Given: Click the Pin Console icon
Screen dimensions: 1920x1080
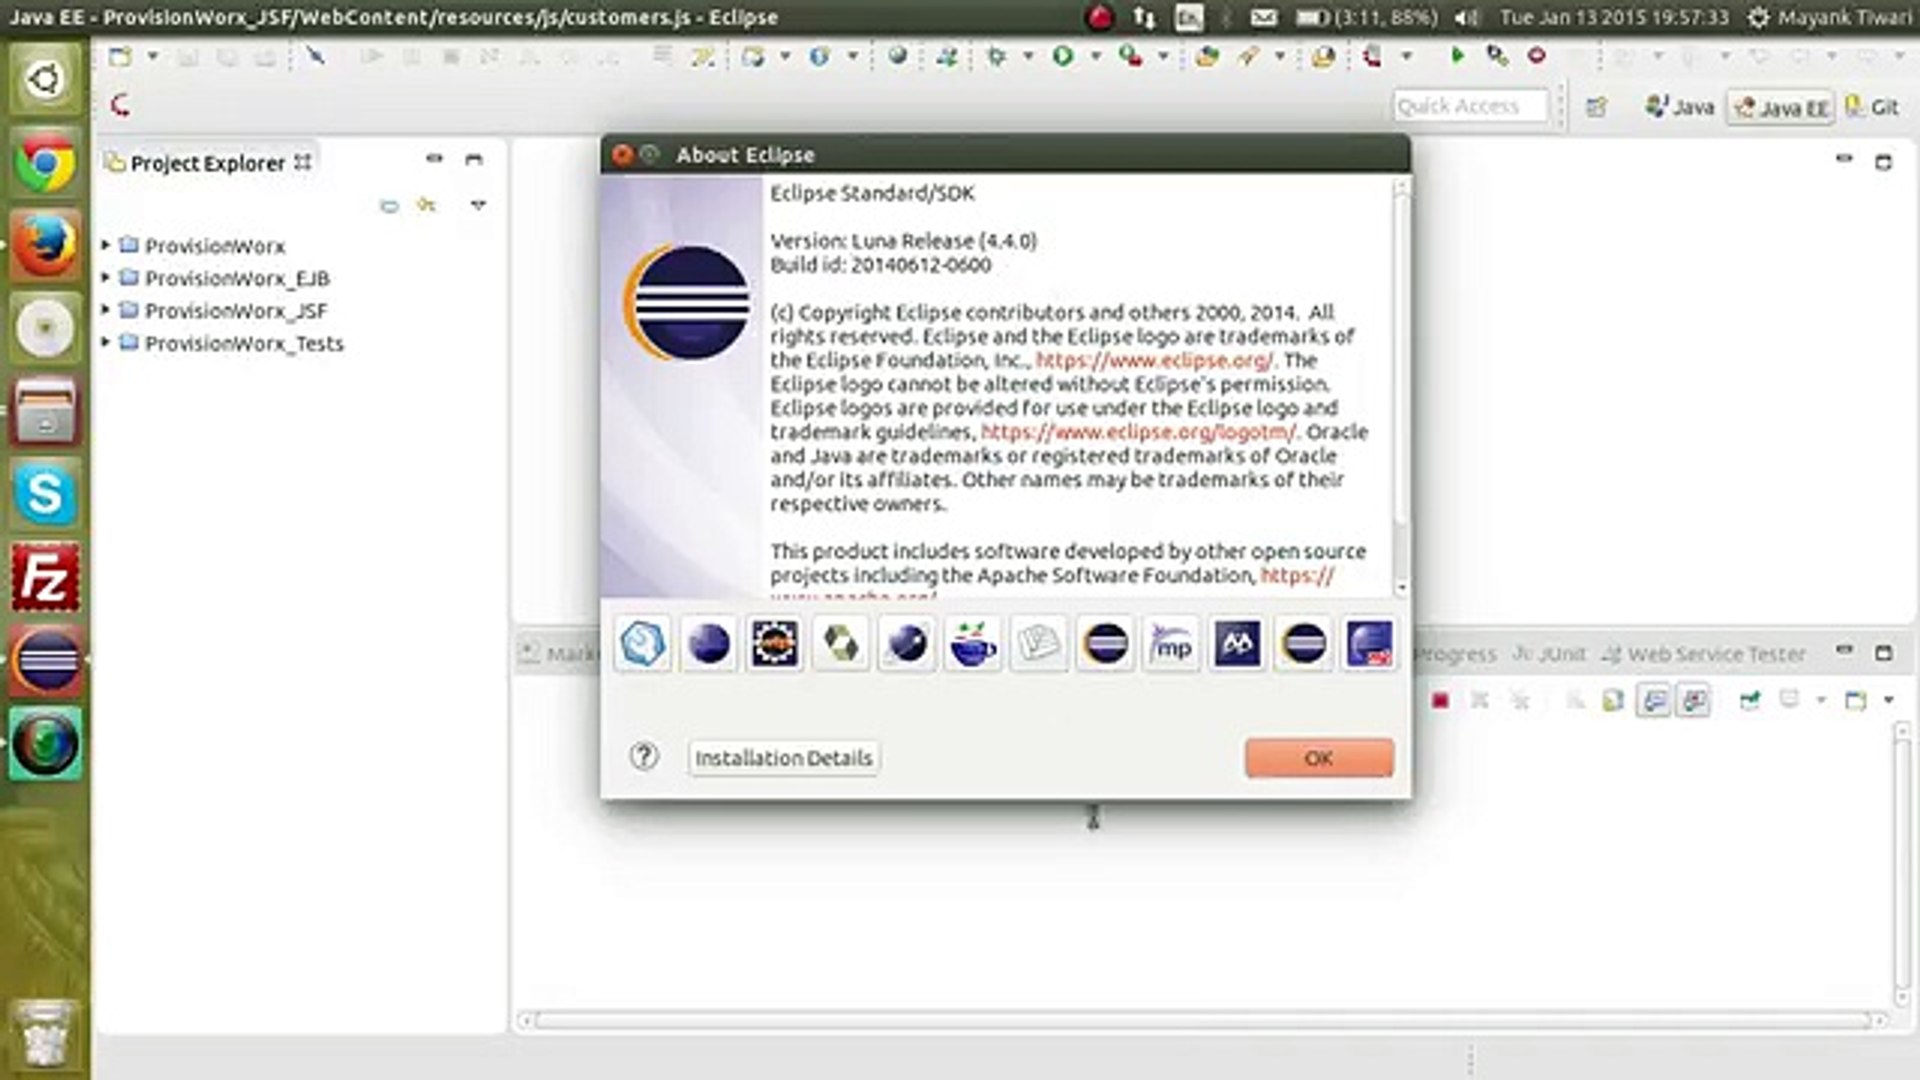Looking at the screenshot, I should (x=1750, y=700).
